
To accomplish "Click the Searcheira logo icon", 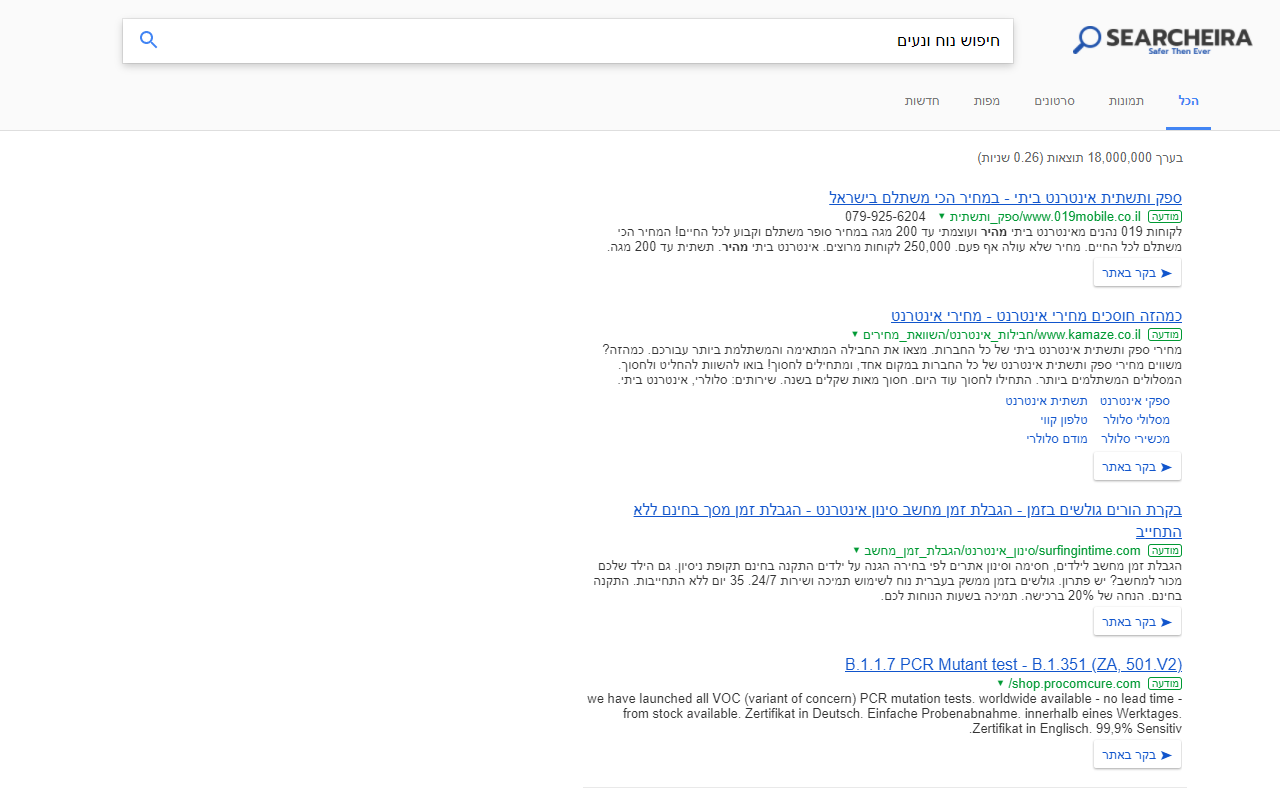I will coord(1085,39).
